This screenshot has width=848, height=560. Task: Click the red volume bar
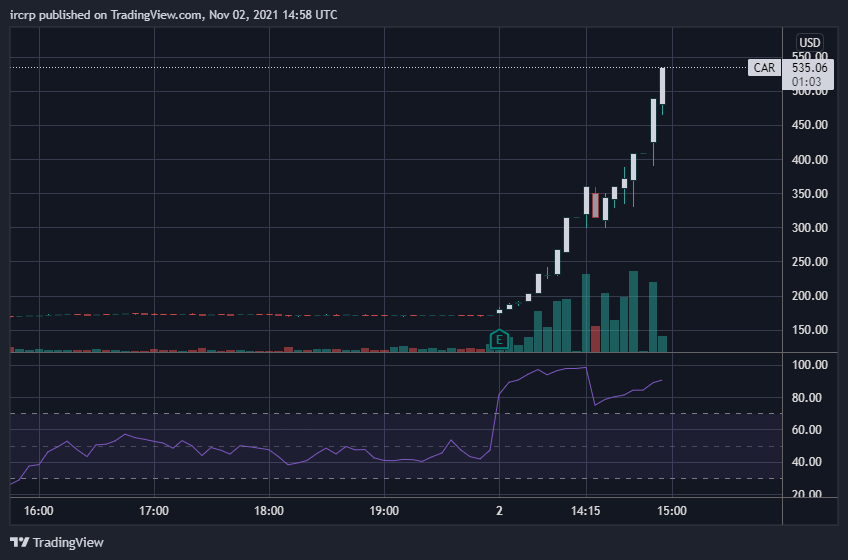pos(595,339)
